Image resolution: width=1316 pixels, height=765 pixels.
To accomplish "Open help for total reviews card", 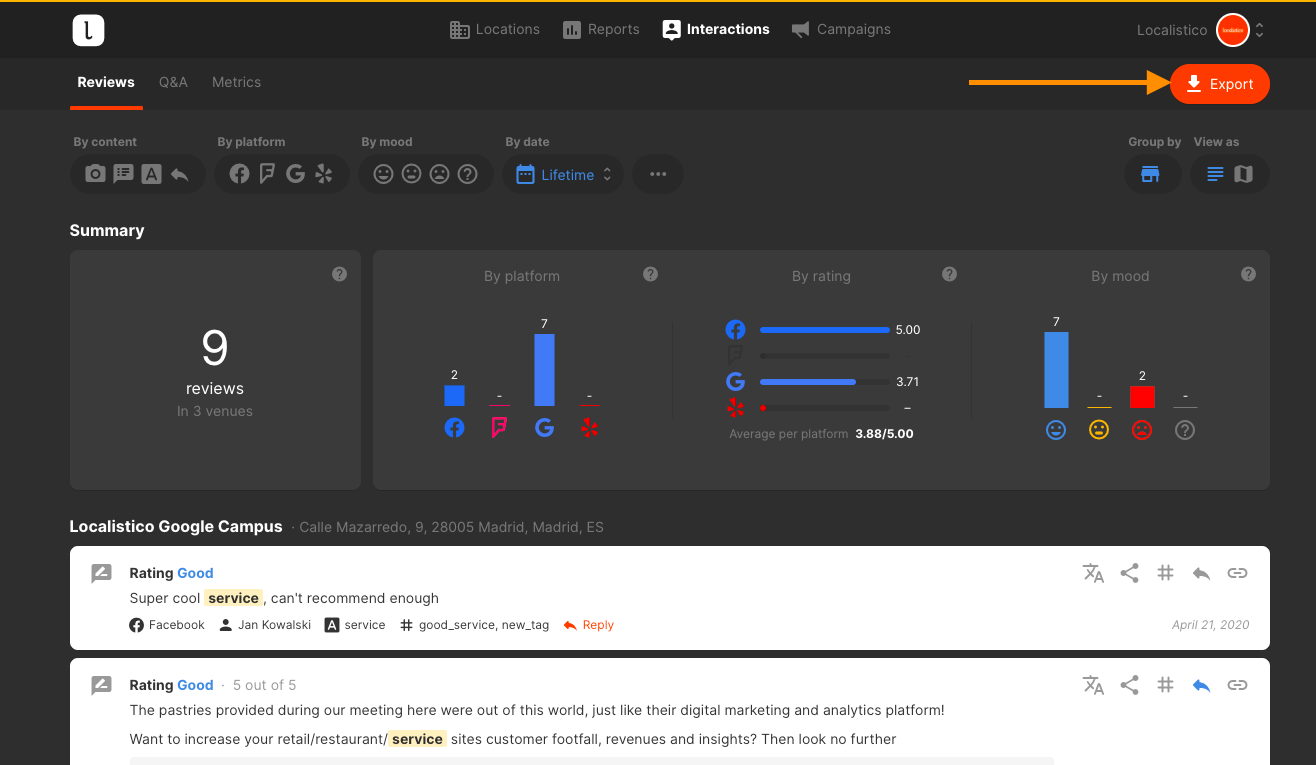I will (x=340, y=274).
